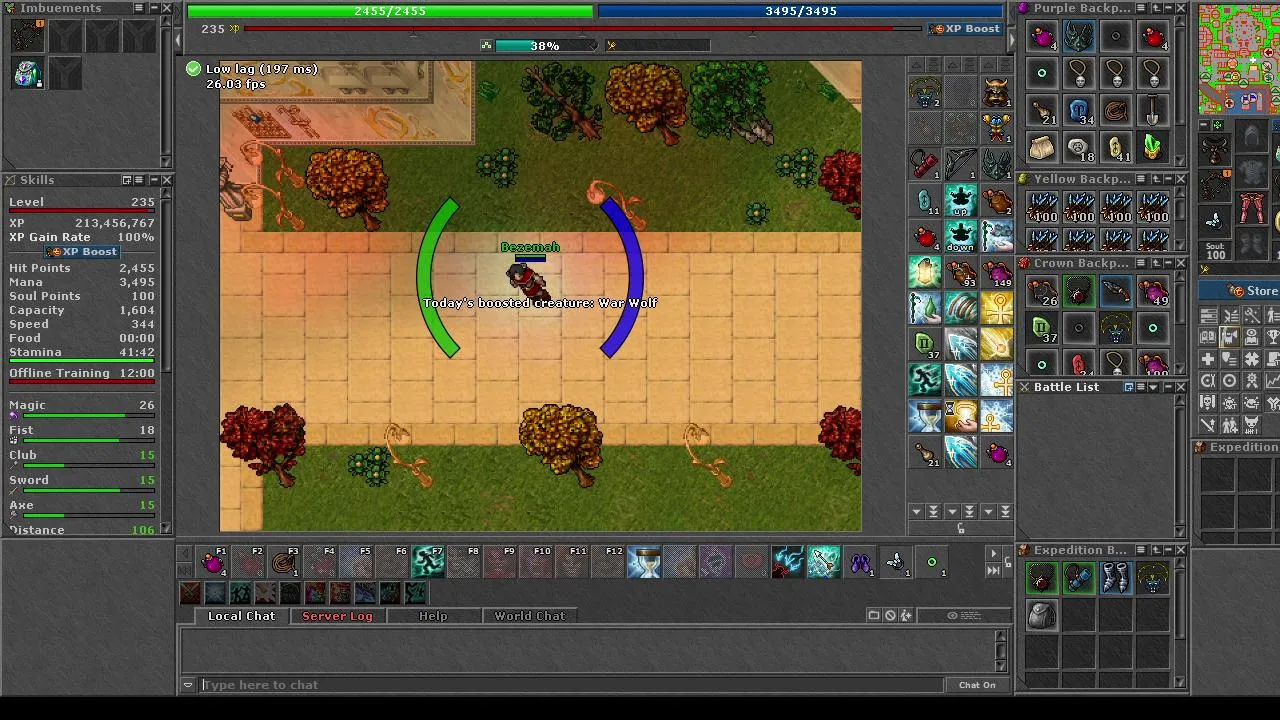1280x720 pixels.
Task: Use the 'down' levitate spell icon
Action: [961, 237]
